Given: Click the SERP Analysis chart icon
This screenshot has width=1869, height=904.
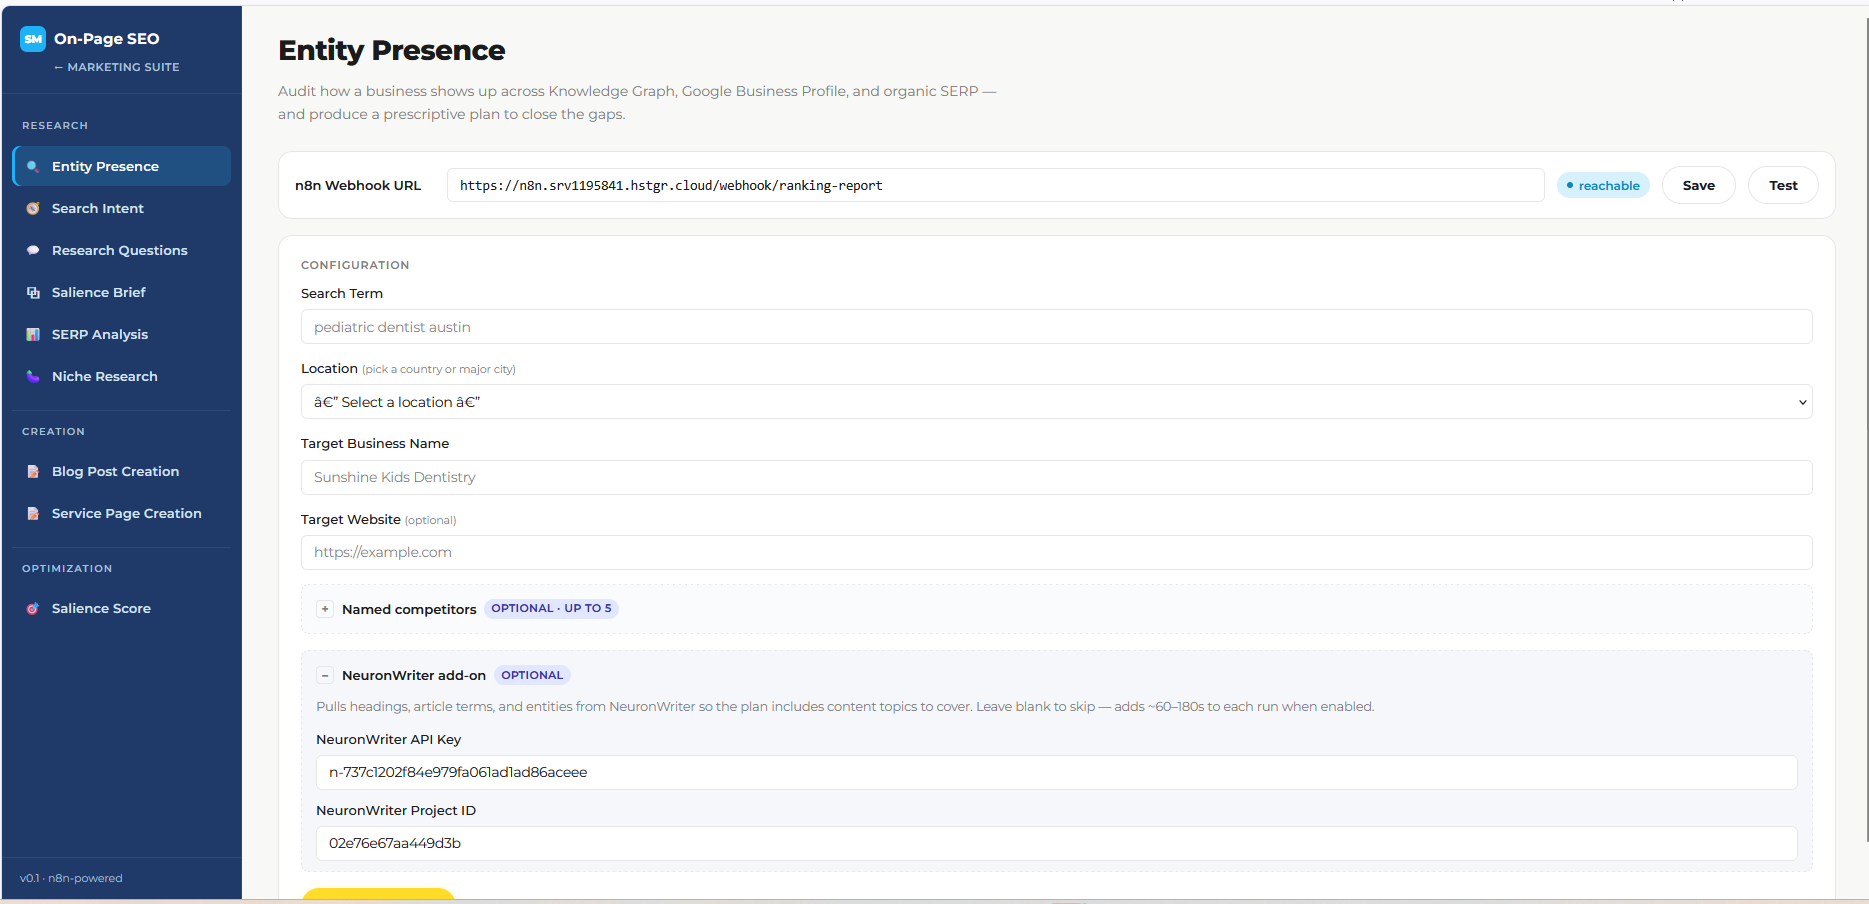Looking at the screenshot, I should (x=33, y=335).
